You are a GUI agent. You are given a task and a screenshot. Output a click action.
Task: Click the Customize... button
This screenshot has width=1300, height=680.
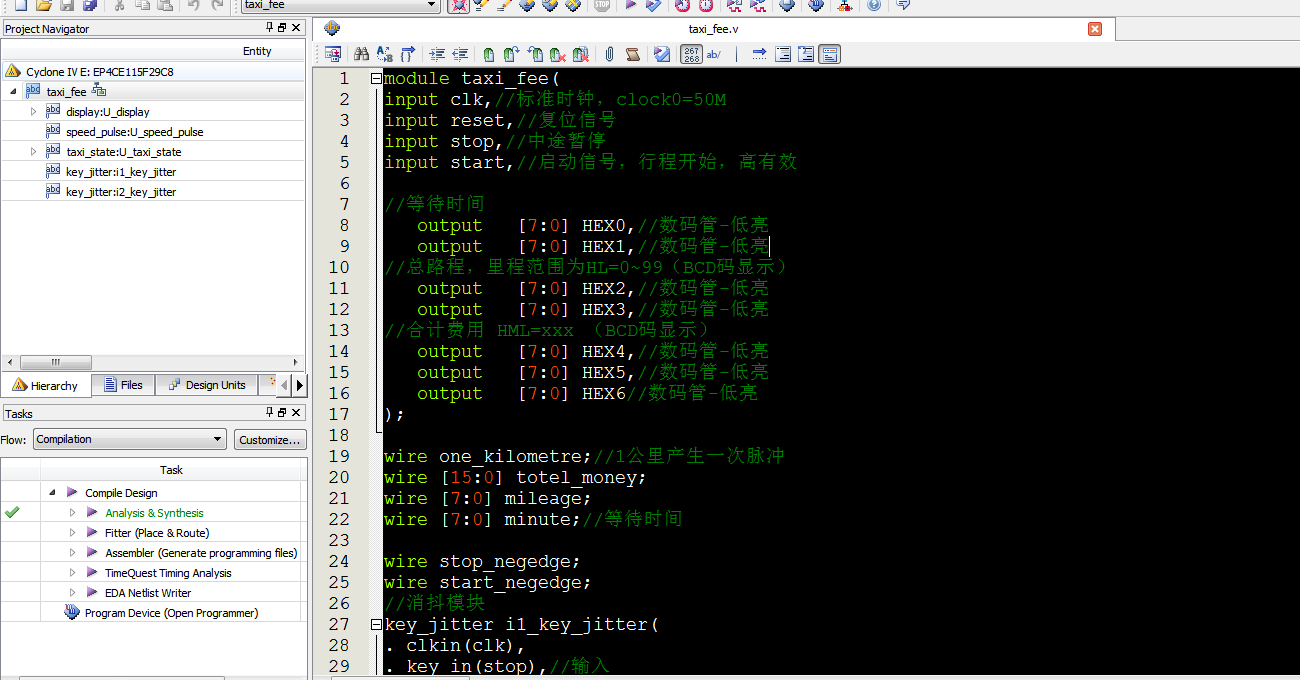pyautogui.click(x=268, y=439)
